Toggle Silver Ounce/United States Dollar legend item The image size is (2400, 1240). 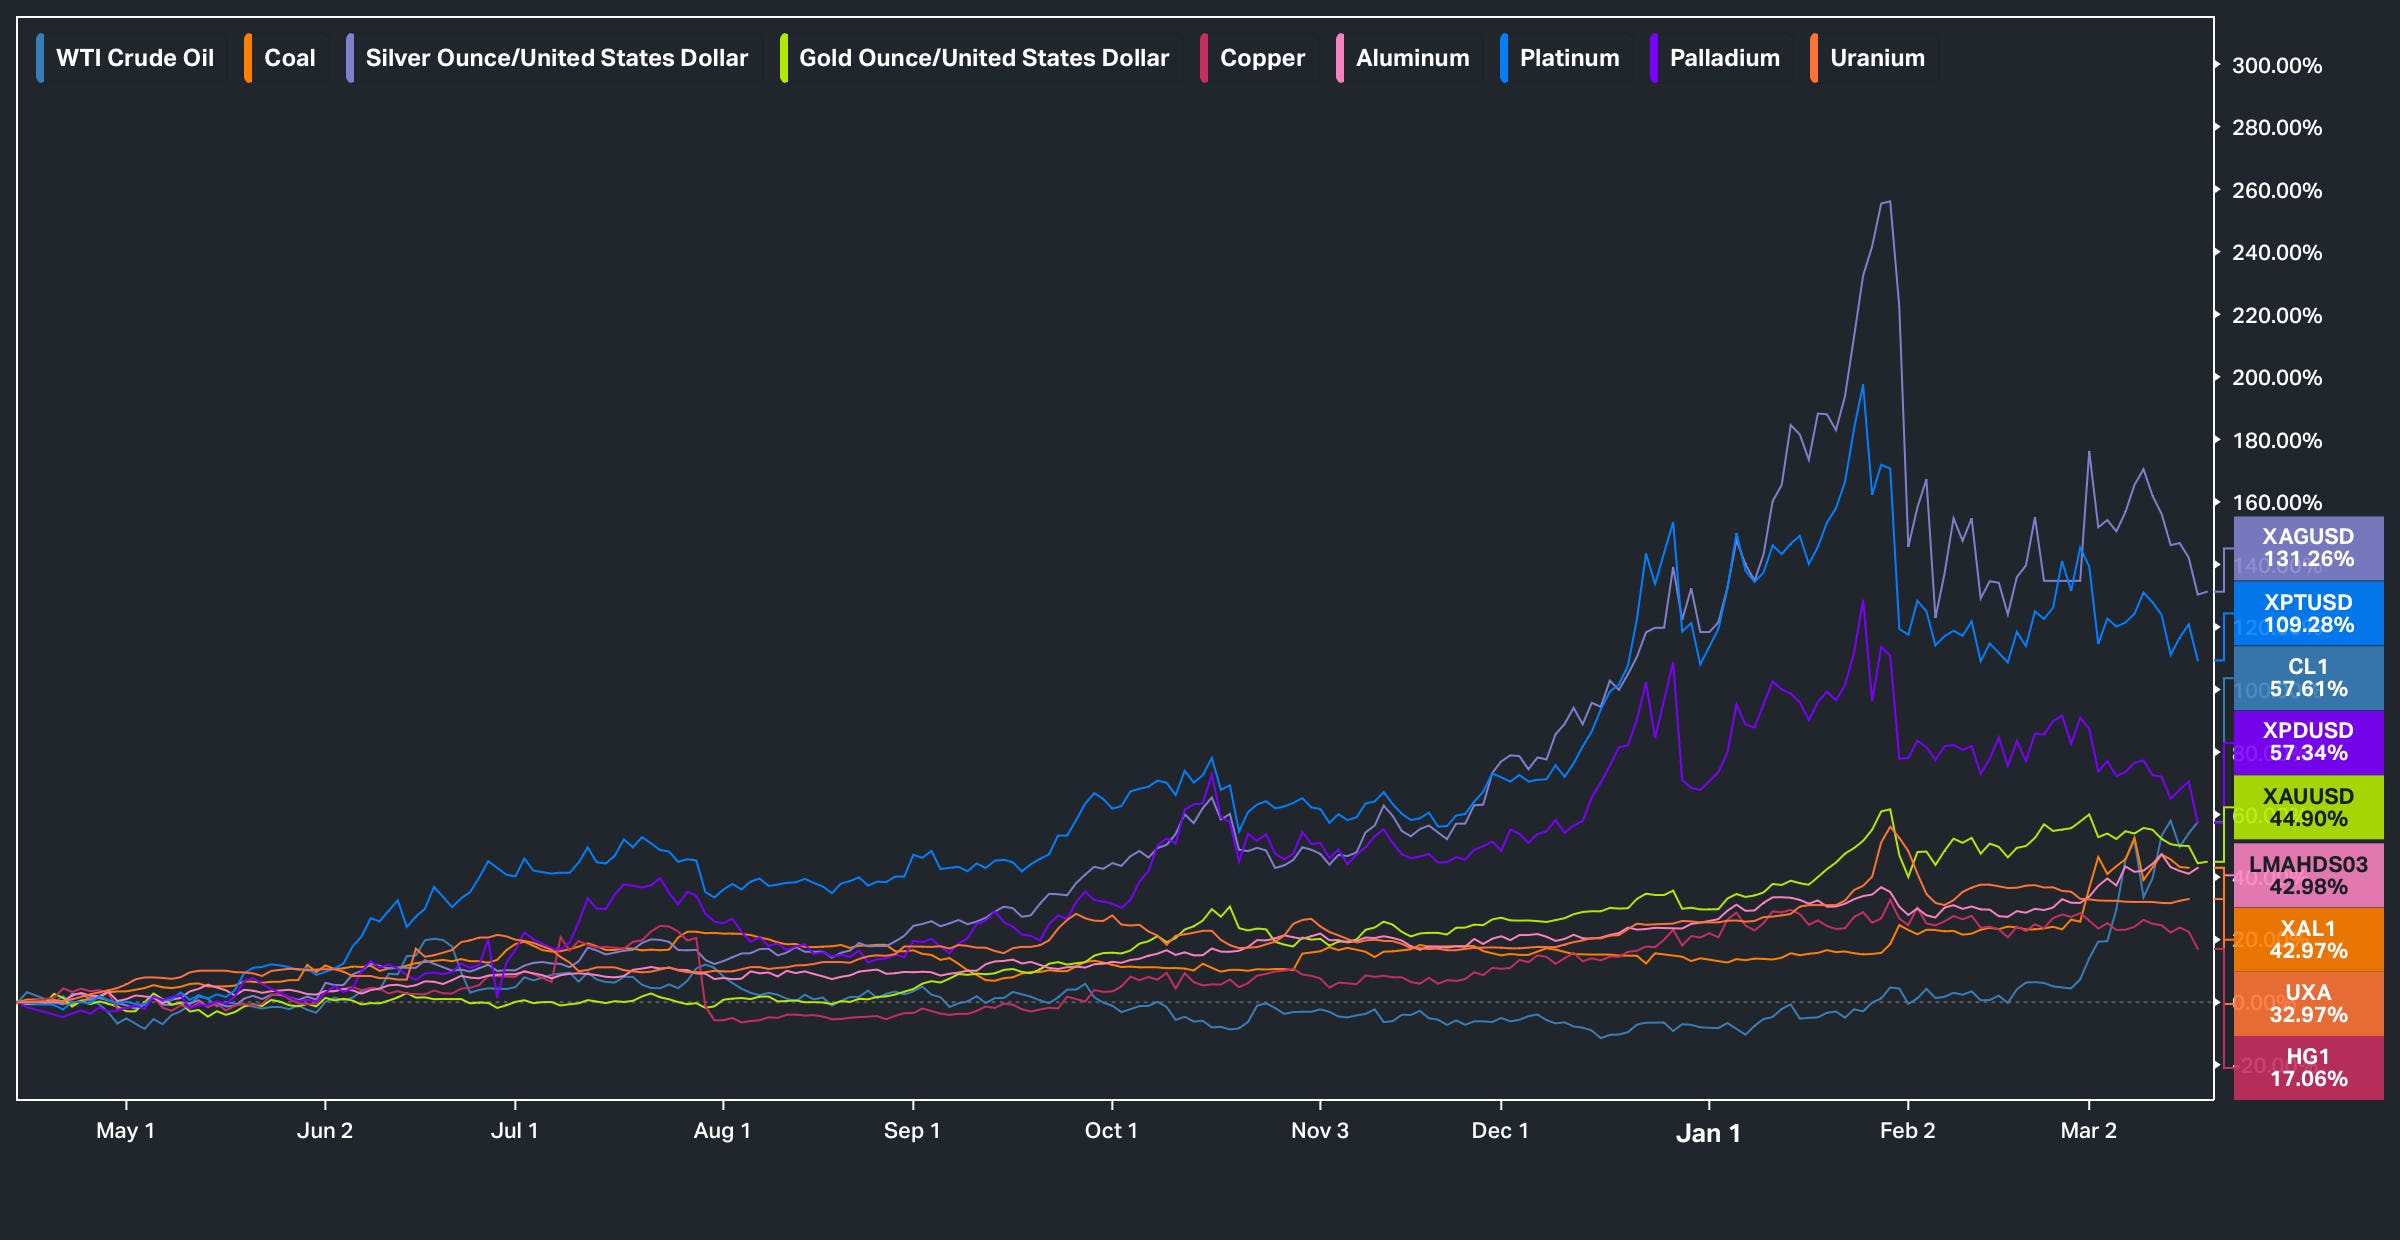(x=556, y=58)
